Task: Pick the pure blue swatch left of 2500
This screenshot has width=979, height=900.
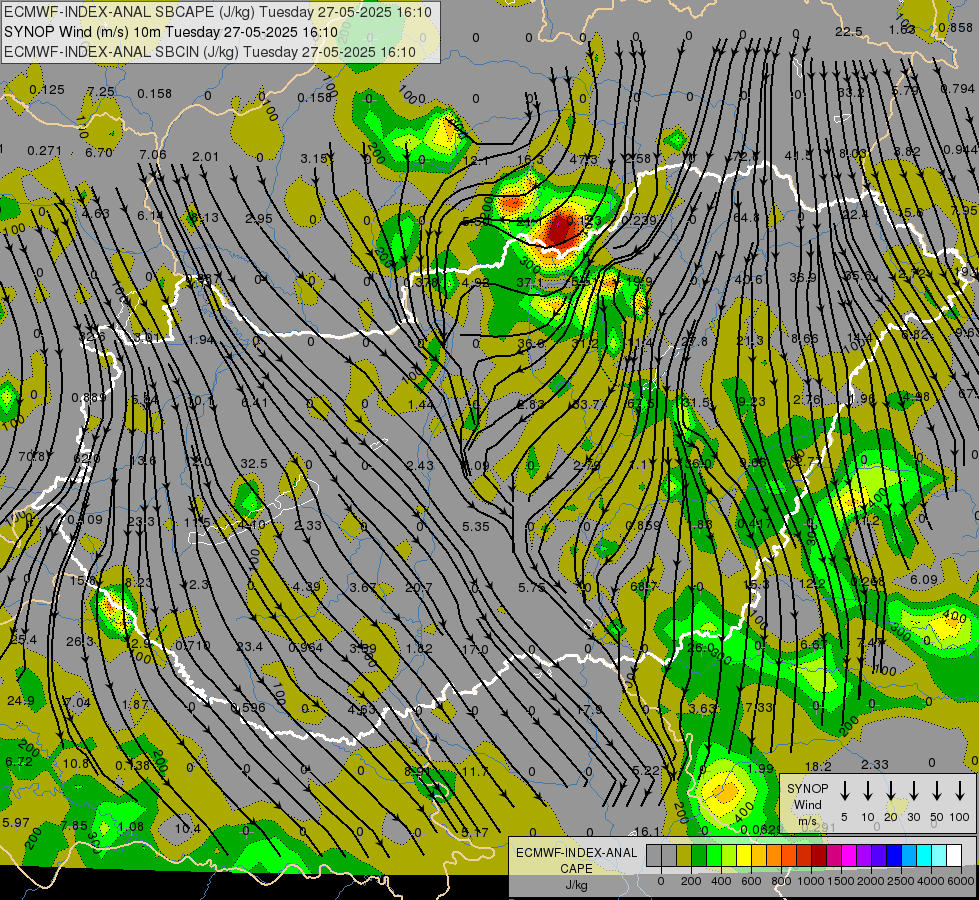Action: point(893,855)
